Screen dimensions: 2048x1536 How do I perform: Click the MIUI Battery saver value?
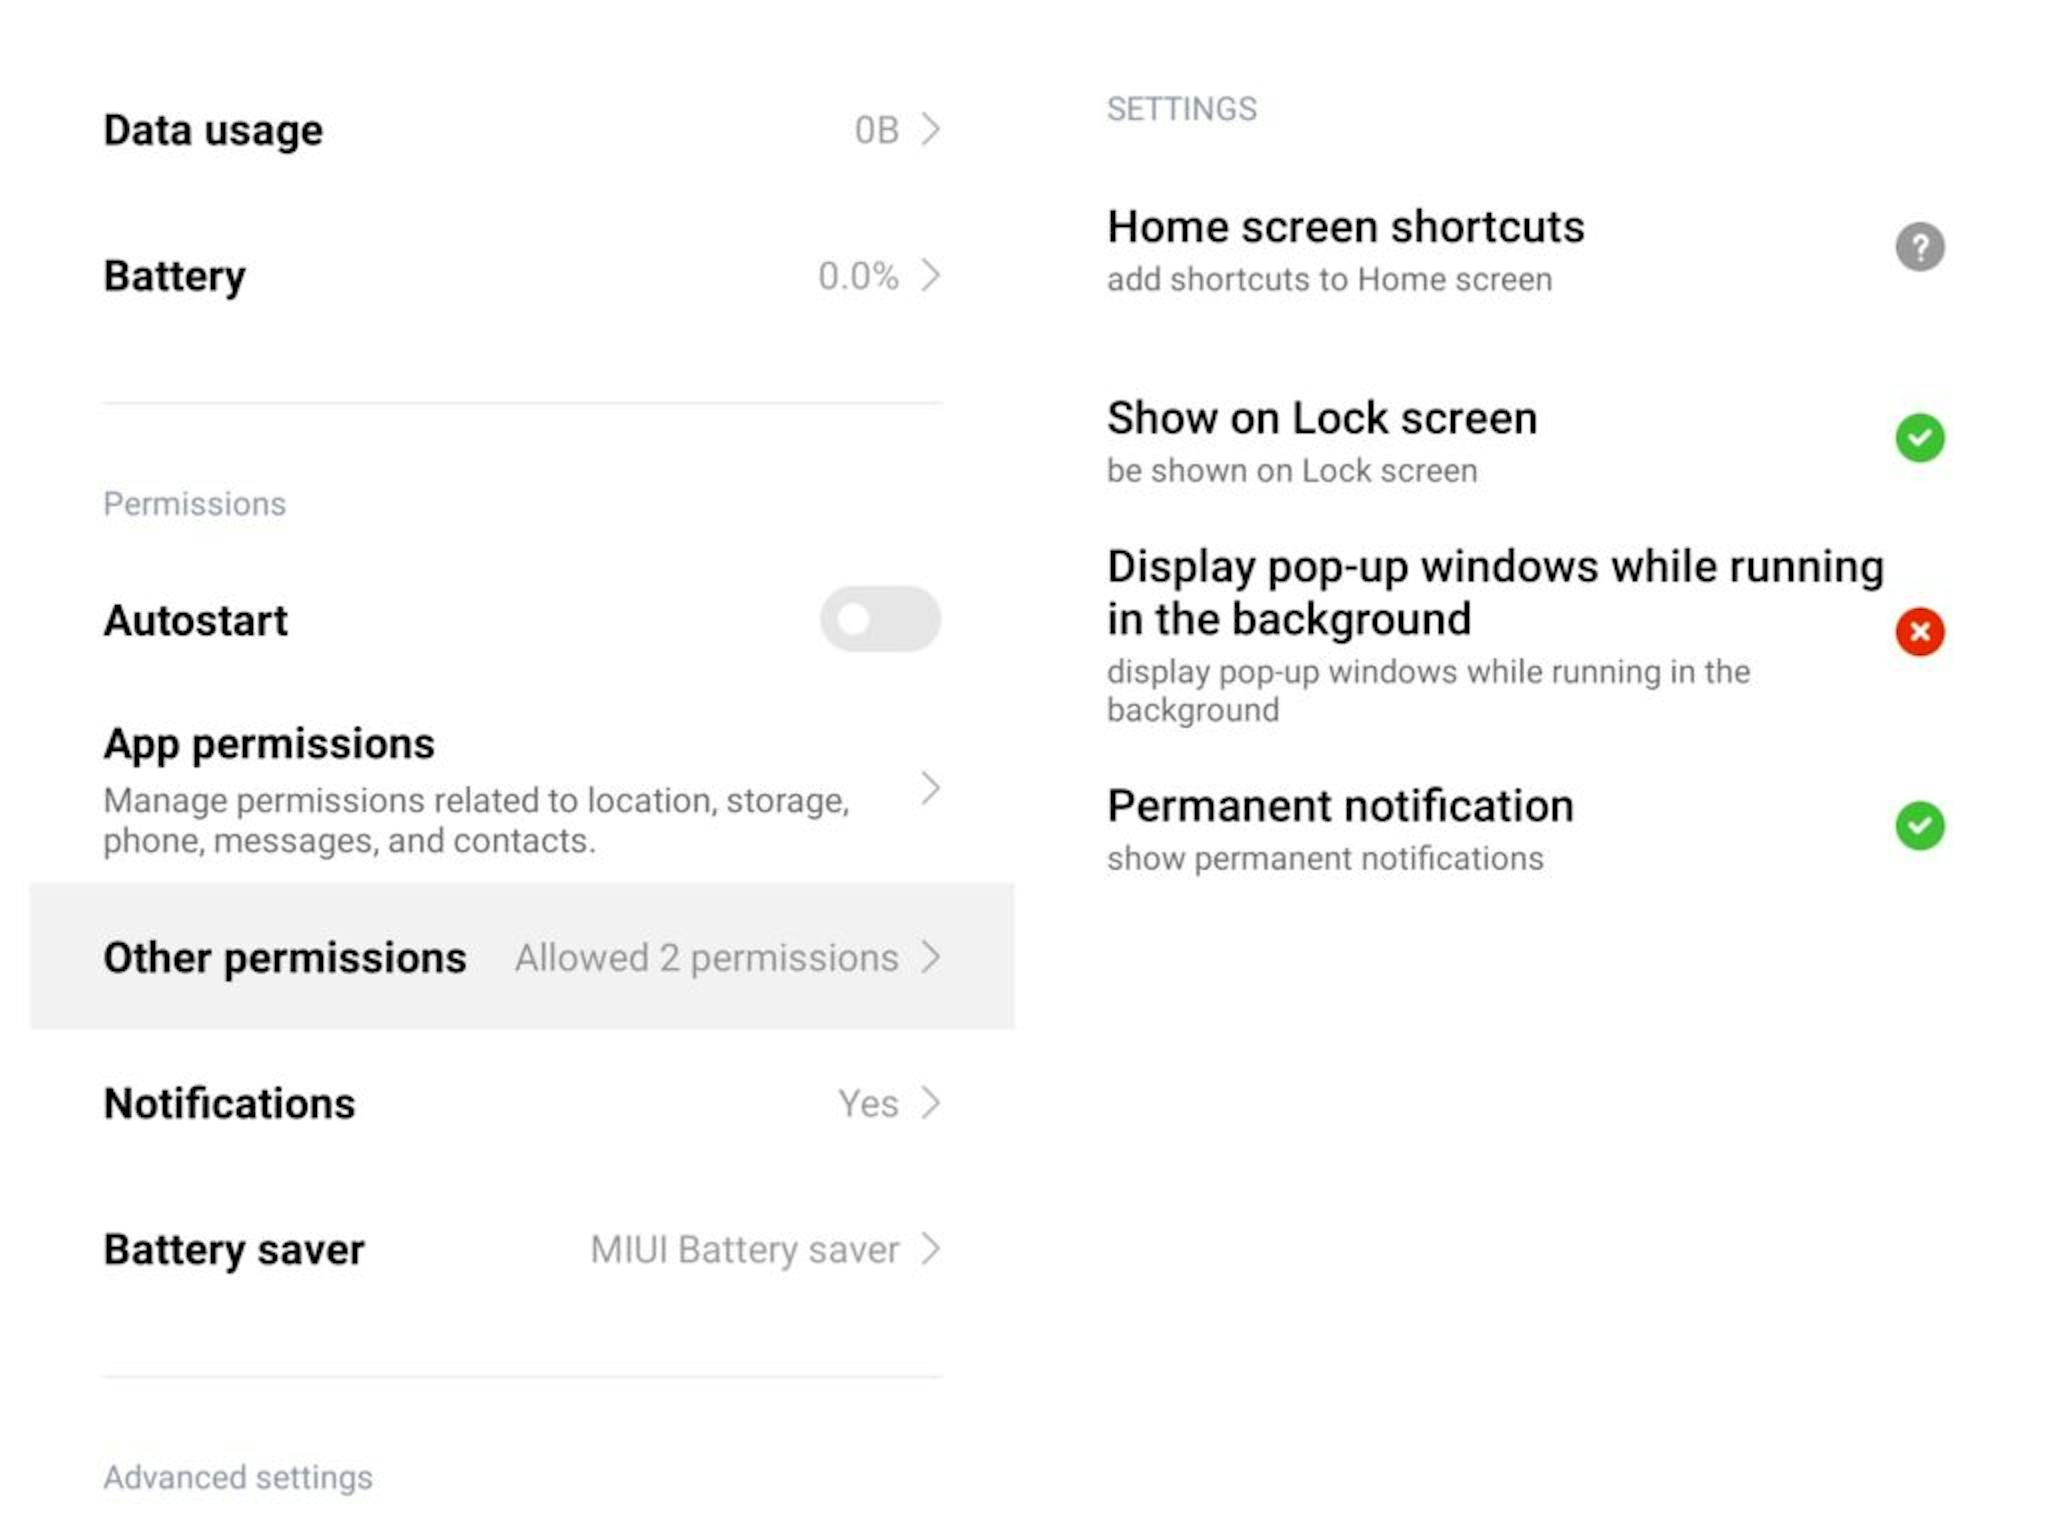[744, 1250]
